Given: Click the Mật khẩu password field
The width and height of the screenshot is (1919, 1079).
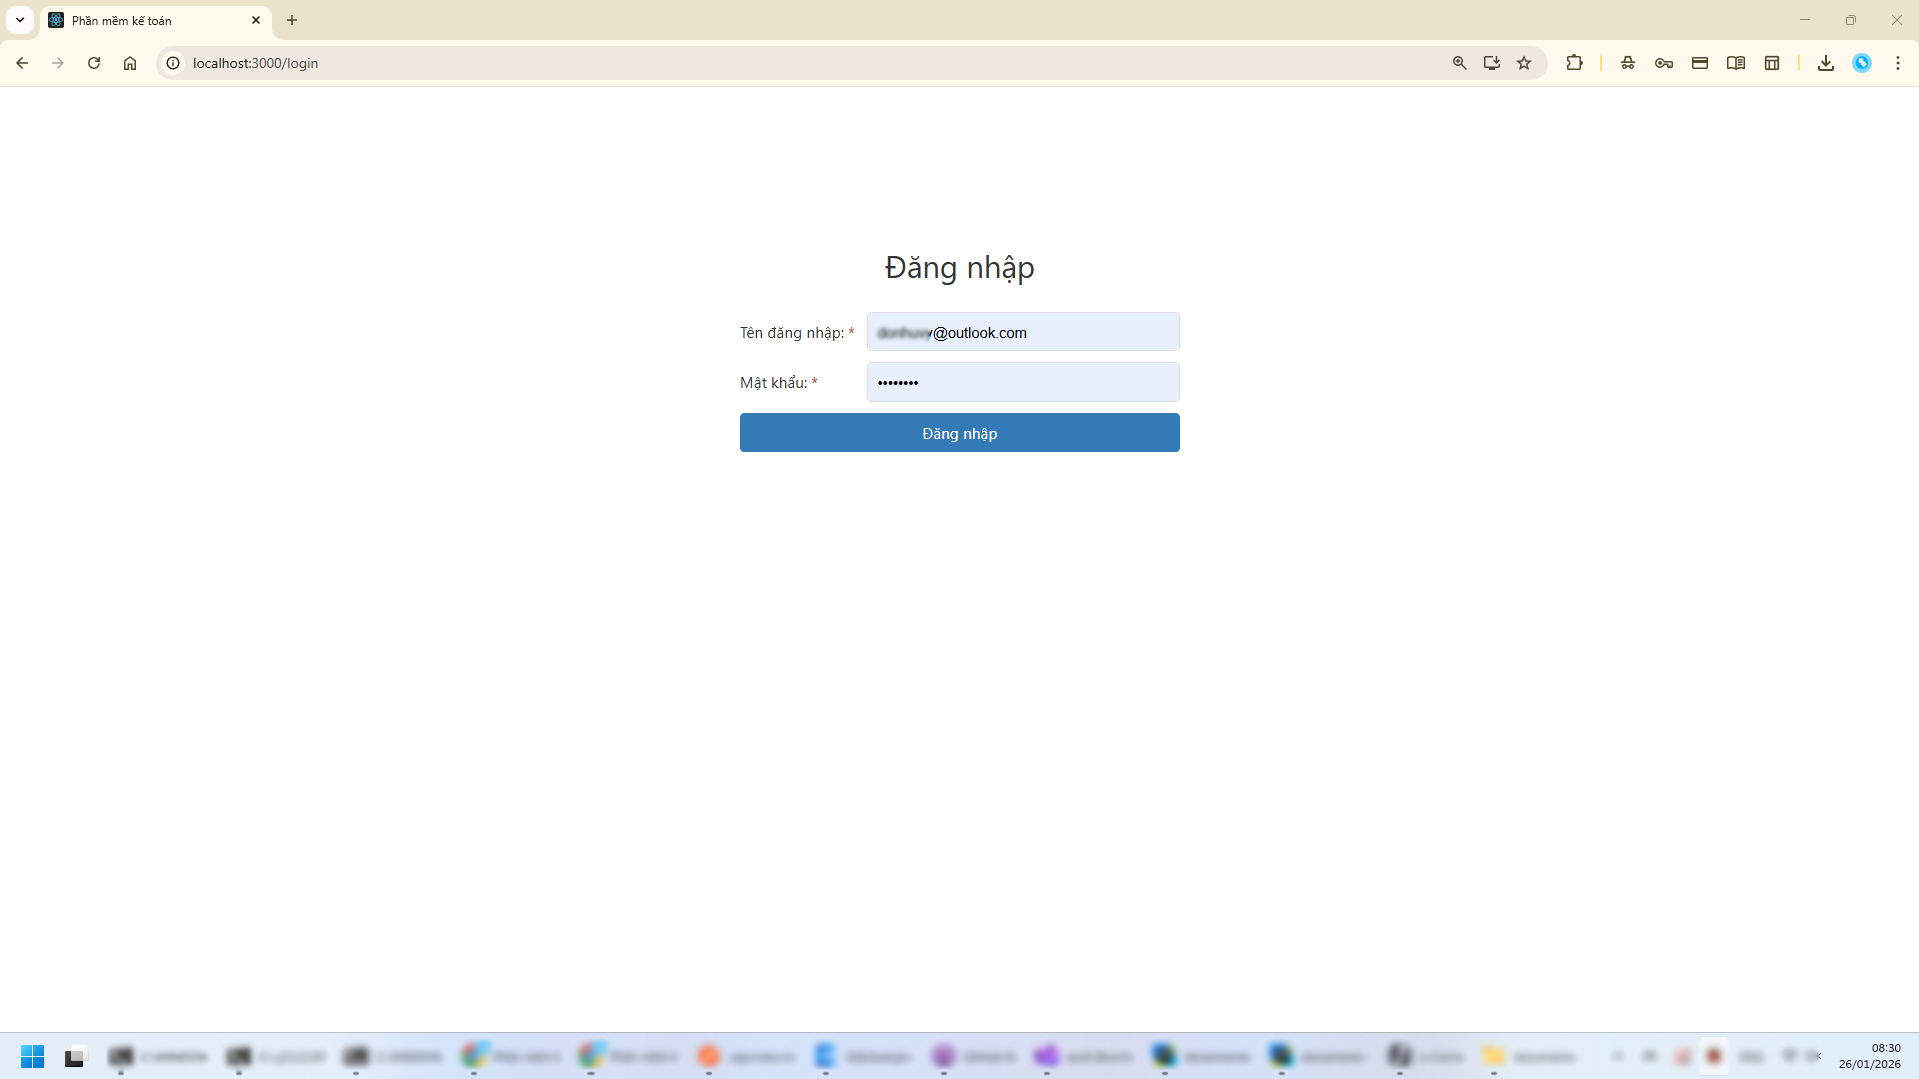Looking at the screenshot, I should 1022,382.
